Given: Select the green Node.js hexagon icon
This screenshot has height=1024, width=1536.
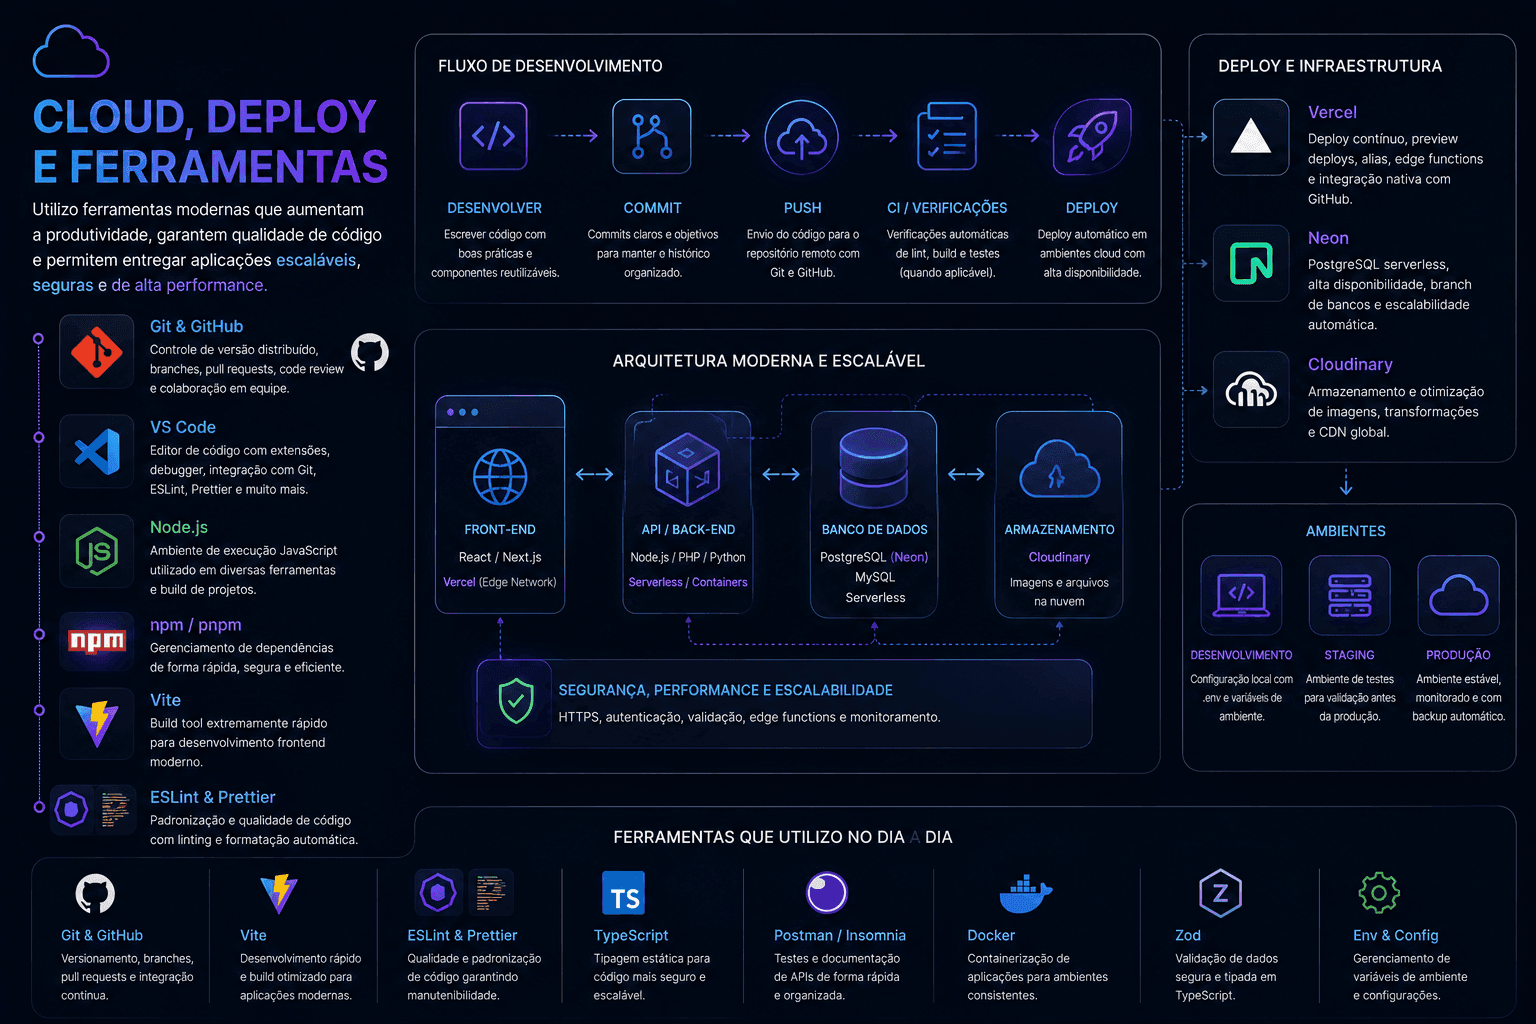Looking at the screenshot, I should [97, 551].
